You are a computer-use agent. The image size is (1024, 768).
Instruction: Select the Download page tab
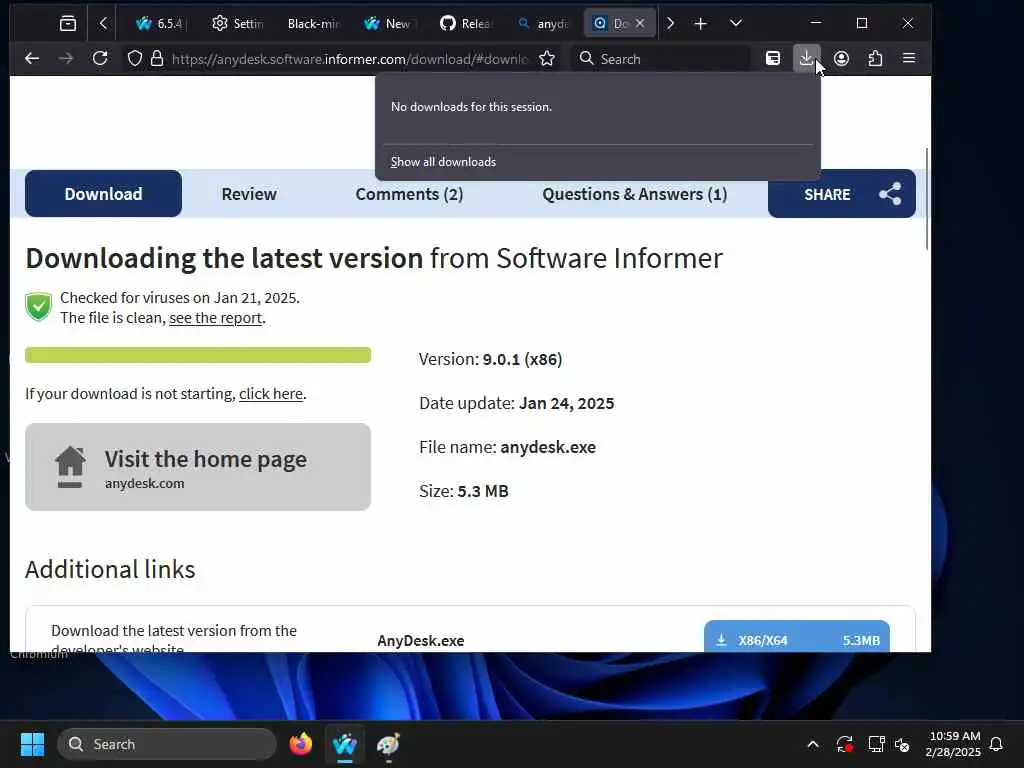103,194
